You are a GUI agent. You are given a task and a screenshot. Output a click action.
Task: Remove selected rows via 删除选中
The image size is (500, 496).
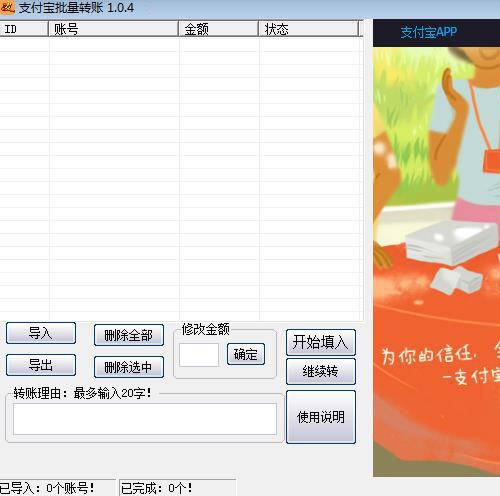tap(129, 367)
